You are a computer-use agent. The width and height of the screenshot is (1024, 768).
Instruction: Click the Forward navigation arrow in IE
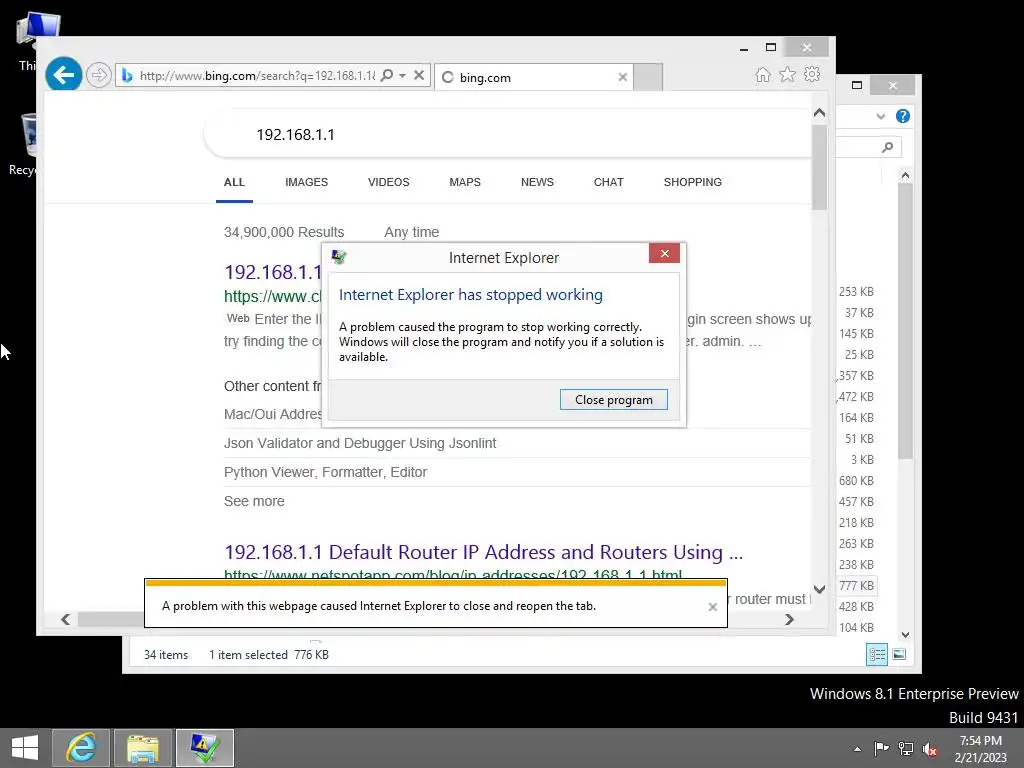point(99,75)
